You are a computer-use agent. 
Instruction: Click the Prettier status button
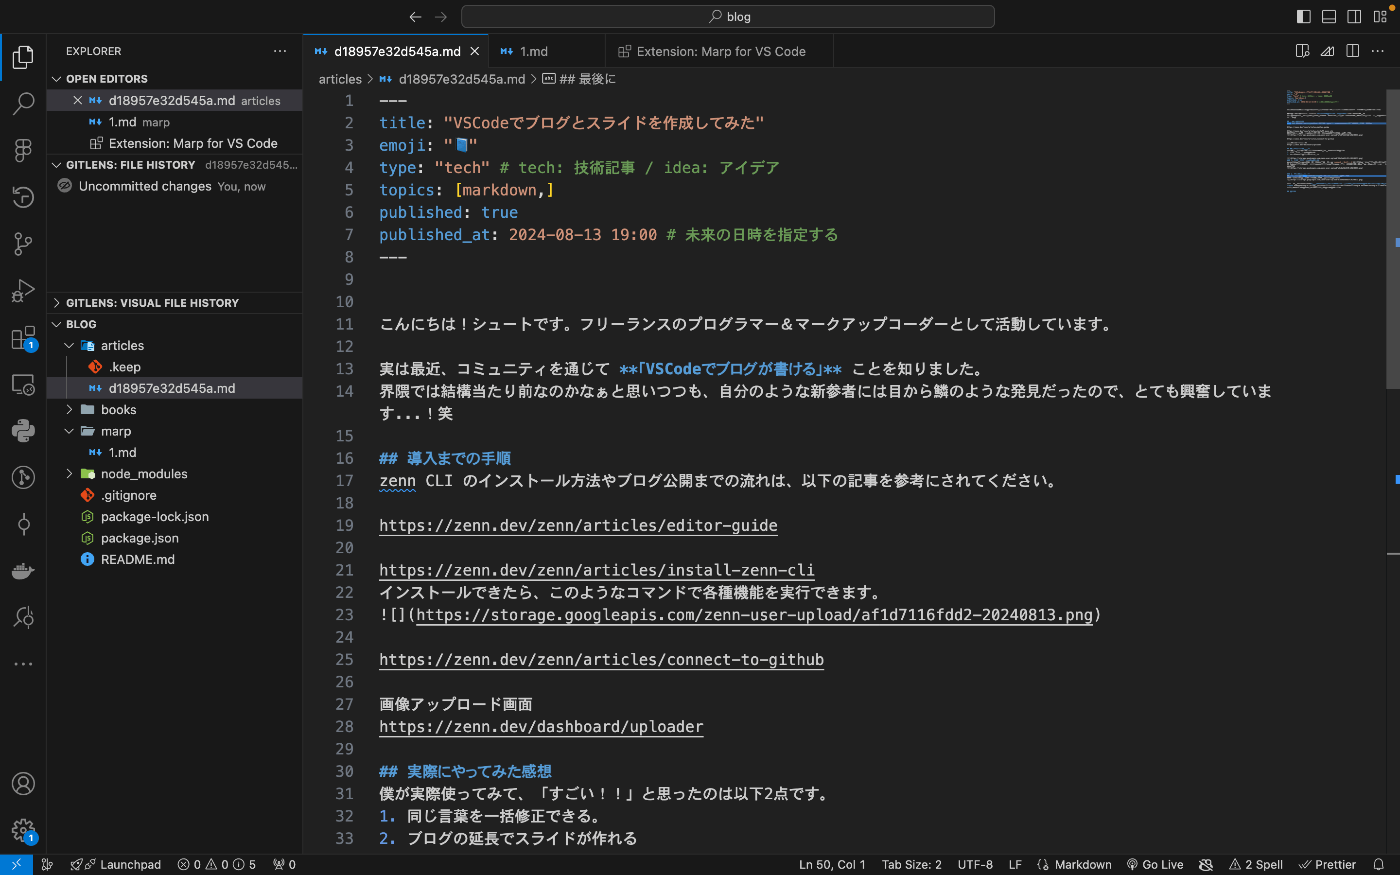pyautogui.click(x=1327, y=865)
